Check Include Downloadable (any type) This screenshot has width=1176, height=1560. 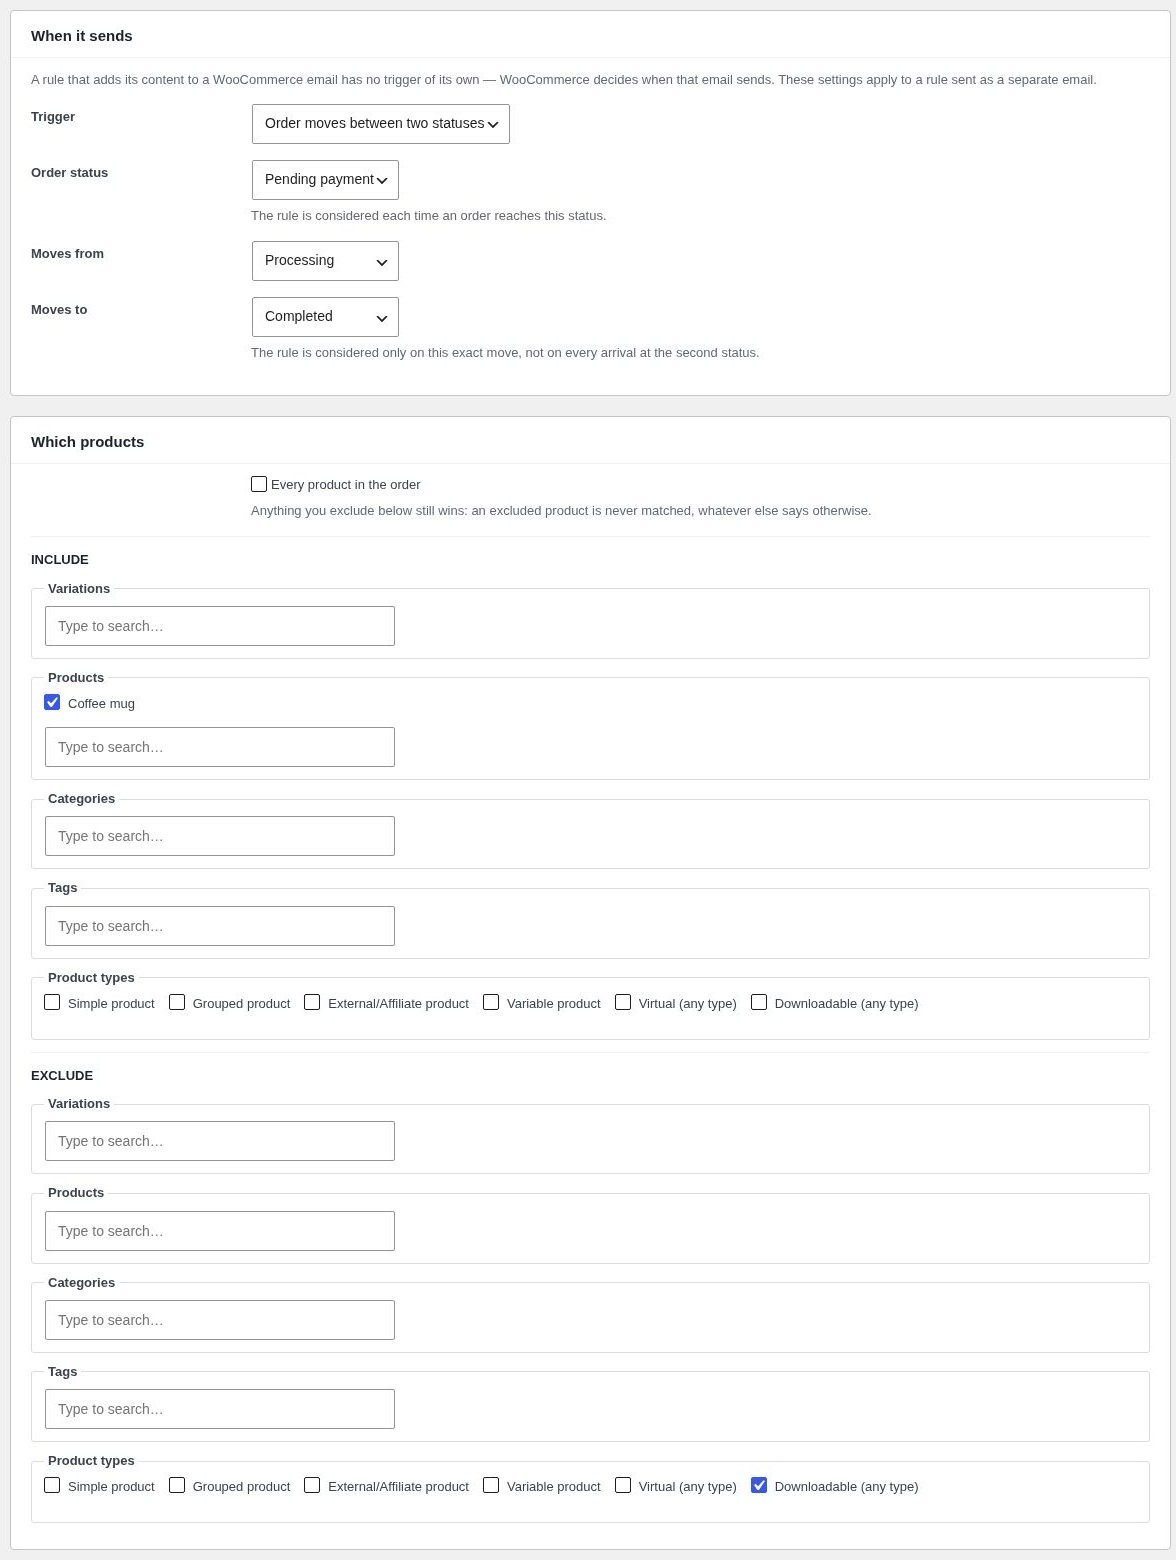click(x=759, y=1002)
